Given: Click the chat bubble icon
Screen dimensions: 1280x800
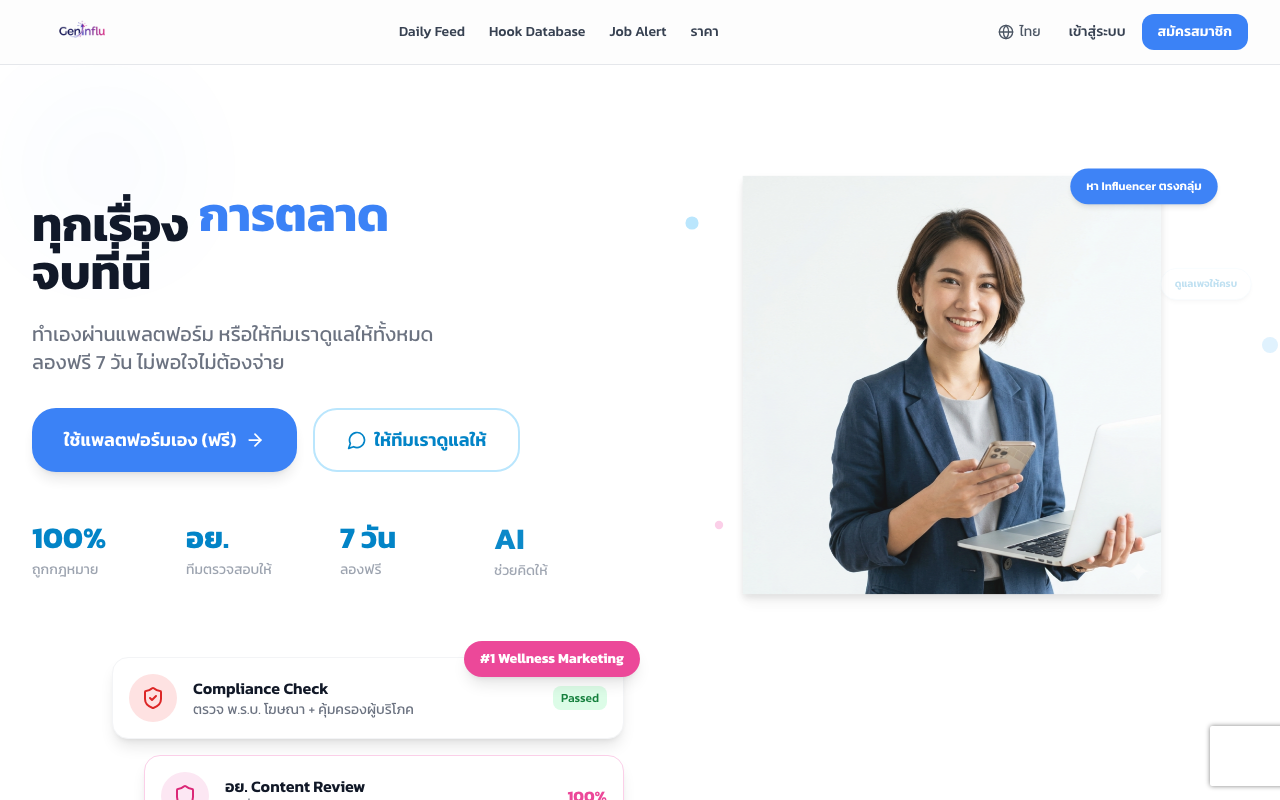Looking at the screenshot, I should tap(356, 440).
